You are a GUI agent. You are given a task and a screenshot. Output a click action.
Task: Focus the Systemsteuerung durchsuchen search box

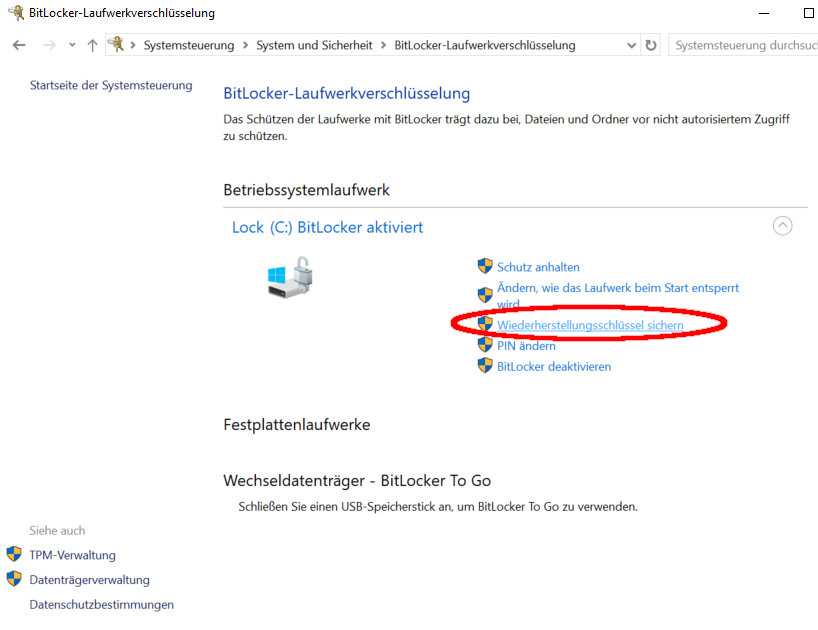pos(743,45)
